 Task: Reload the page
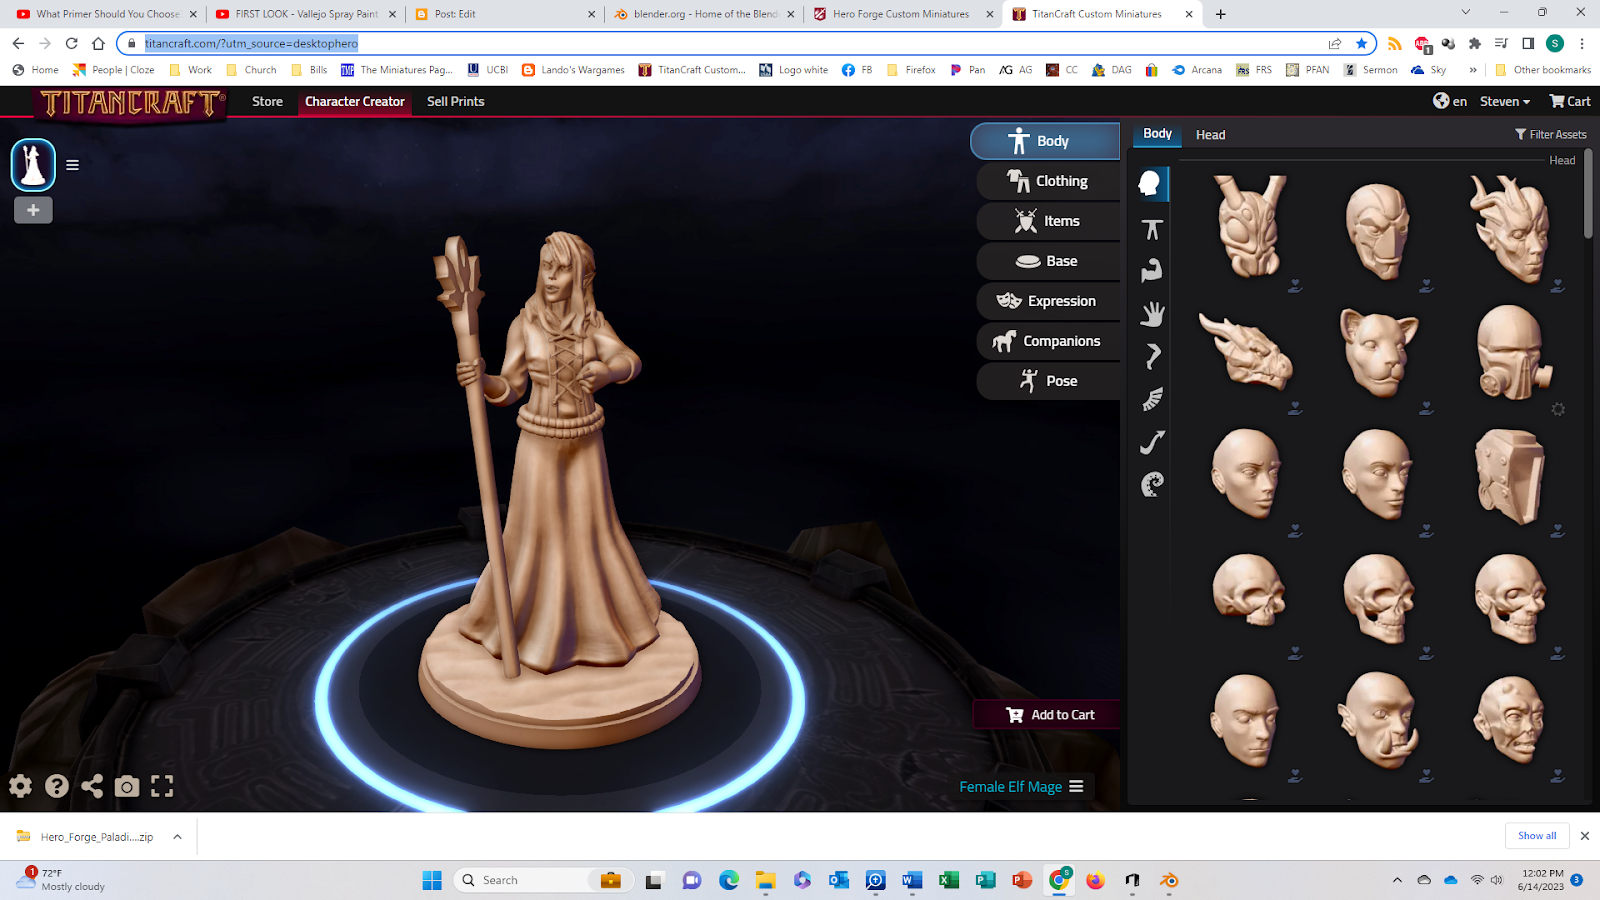coord(71,43)
